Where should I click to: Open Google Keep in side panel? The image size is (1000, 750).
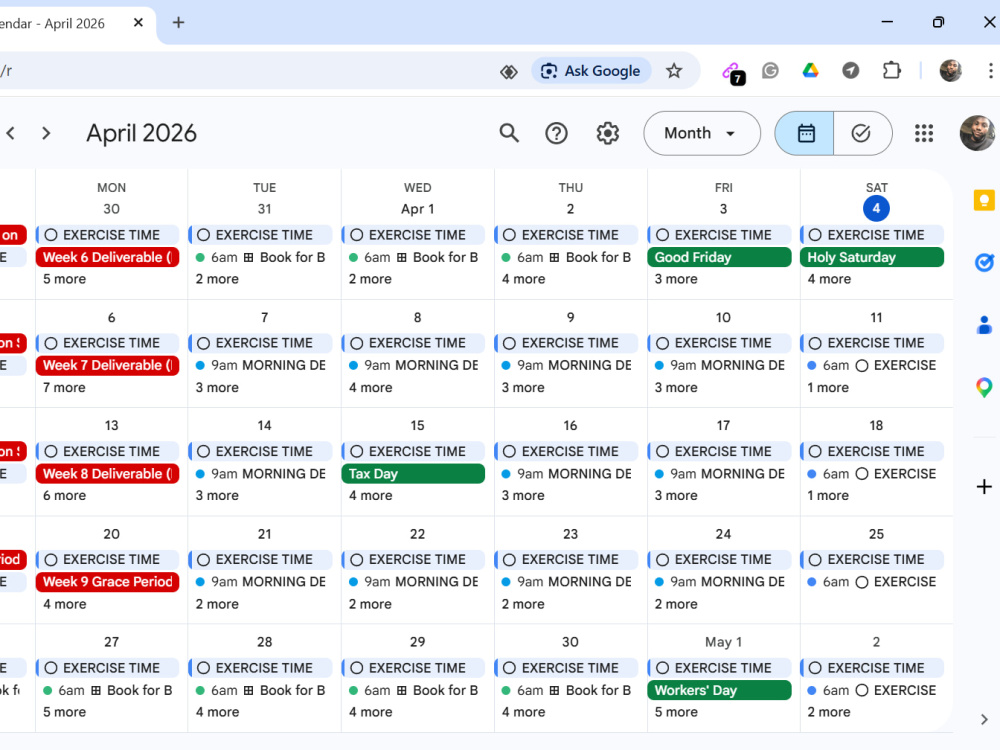[984, 200]
